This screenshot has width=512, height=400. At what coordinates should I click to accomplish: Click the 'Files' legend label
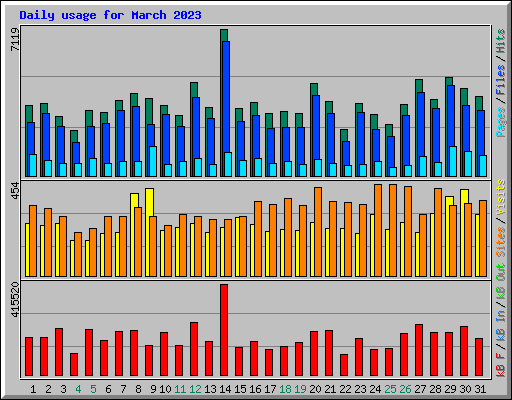point(500,80)
